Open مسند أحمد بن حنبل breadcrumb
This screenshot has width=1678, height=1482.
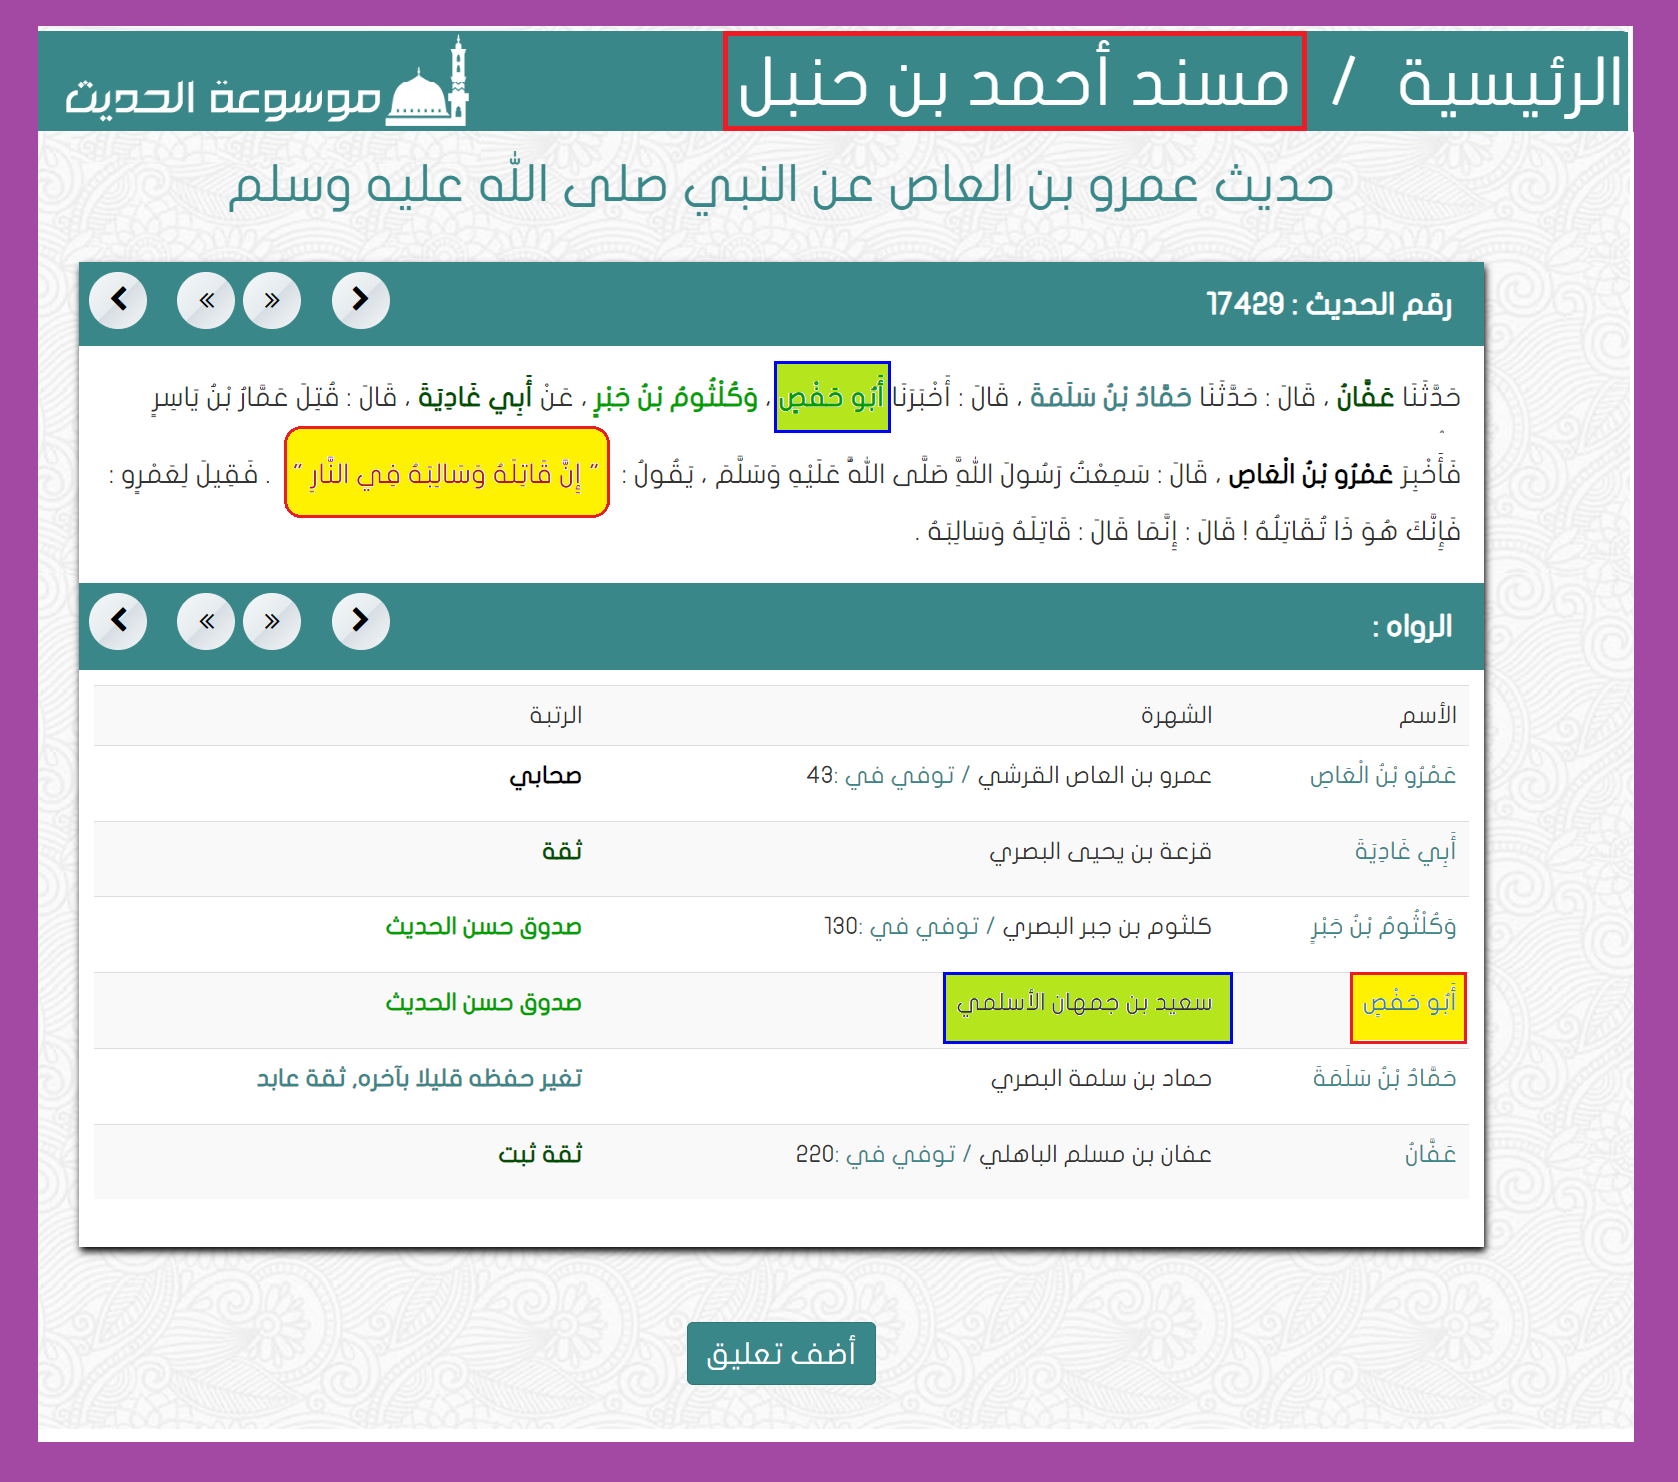[1014, 82]
